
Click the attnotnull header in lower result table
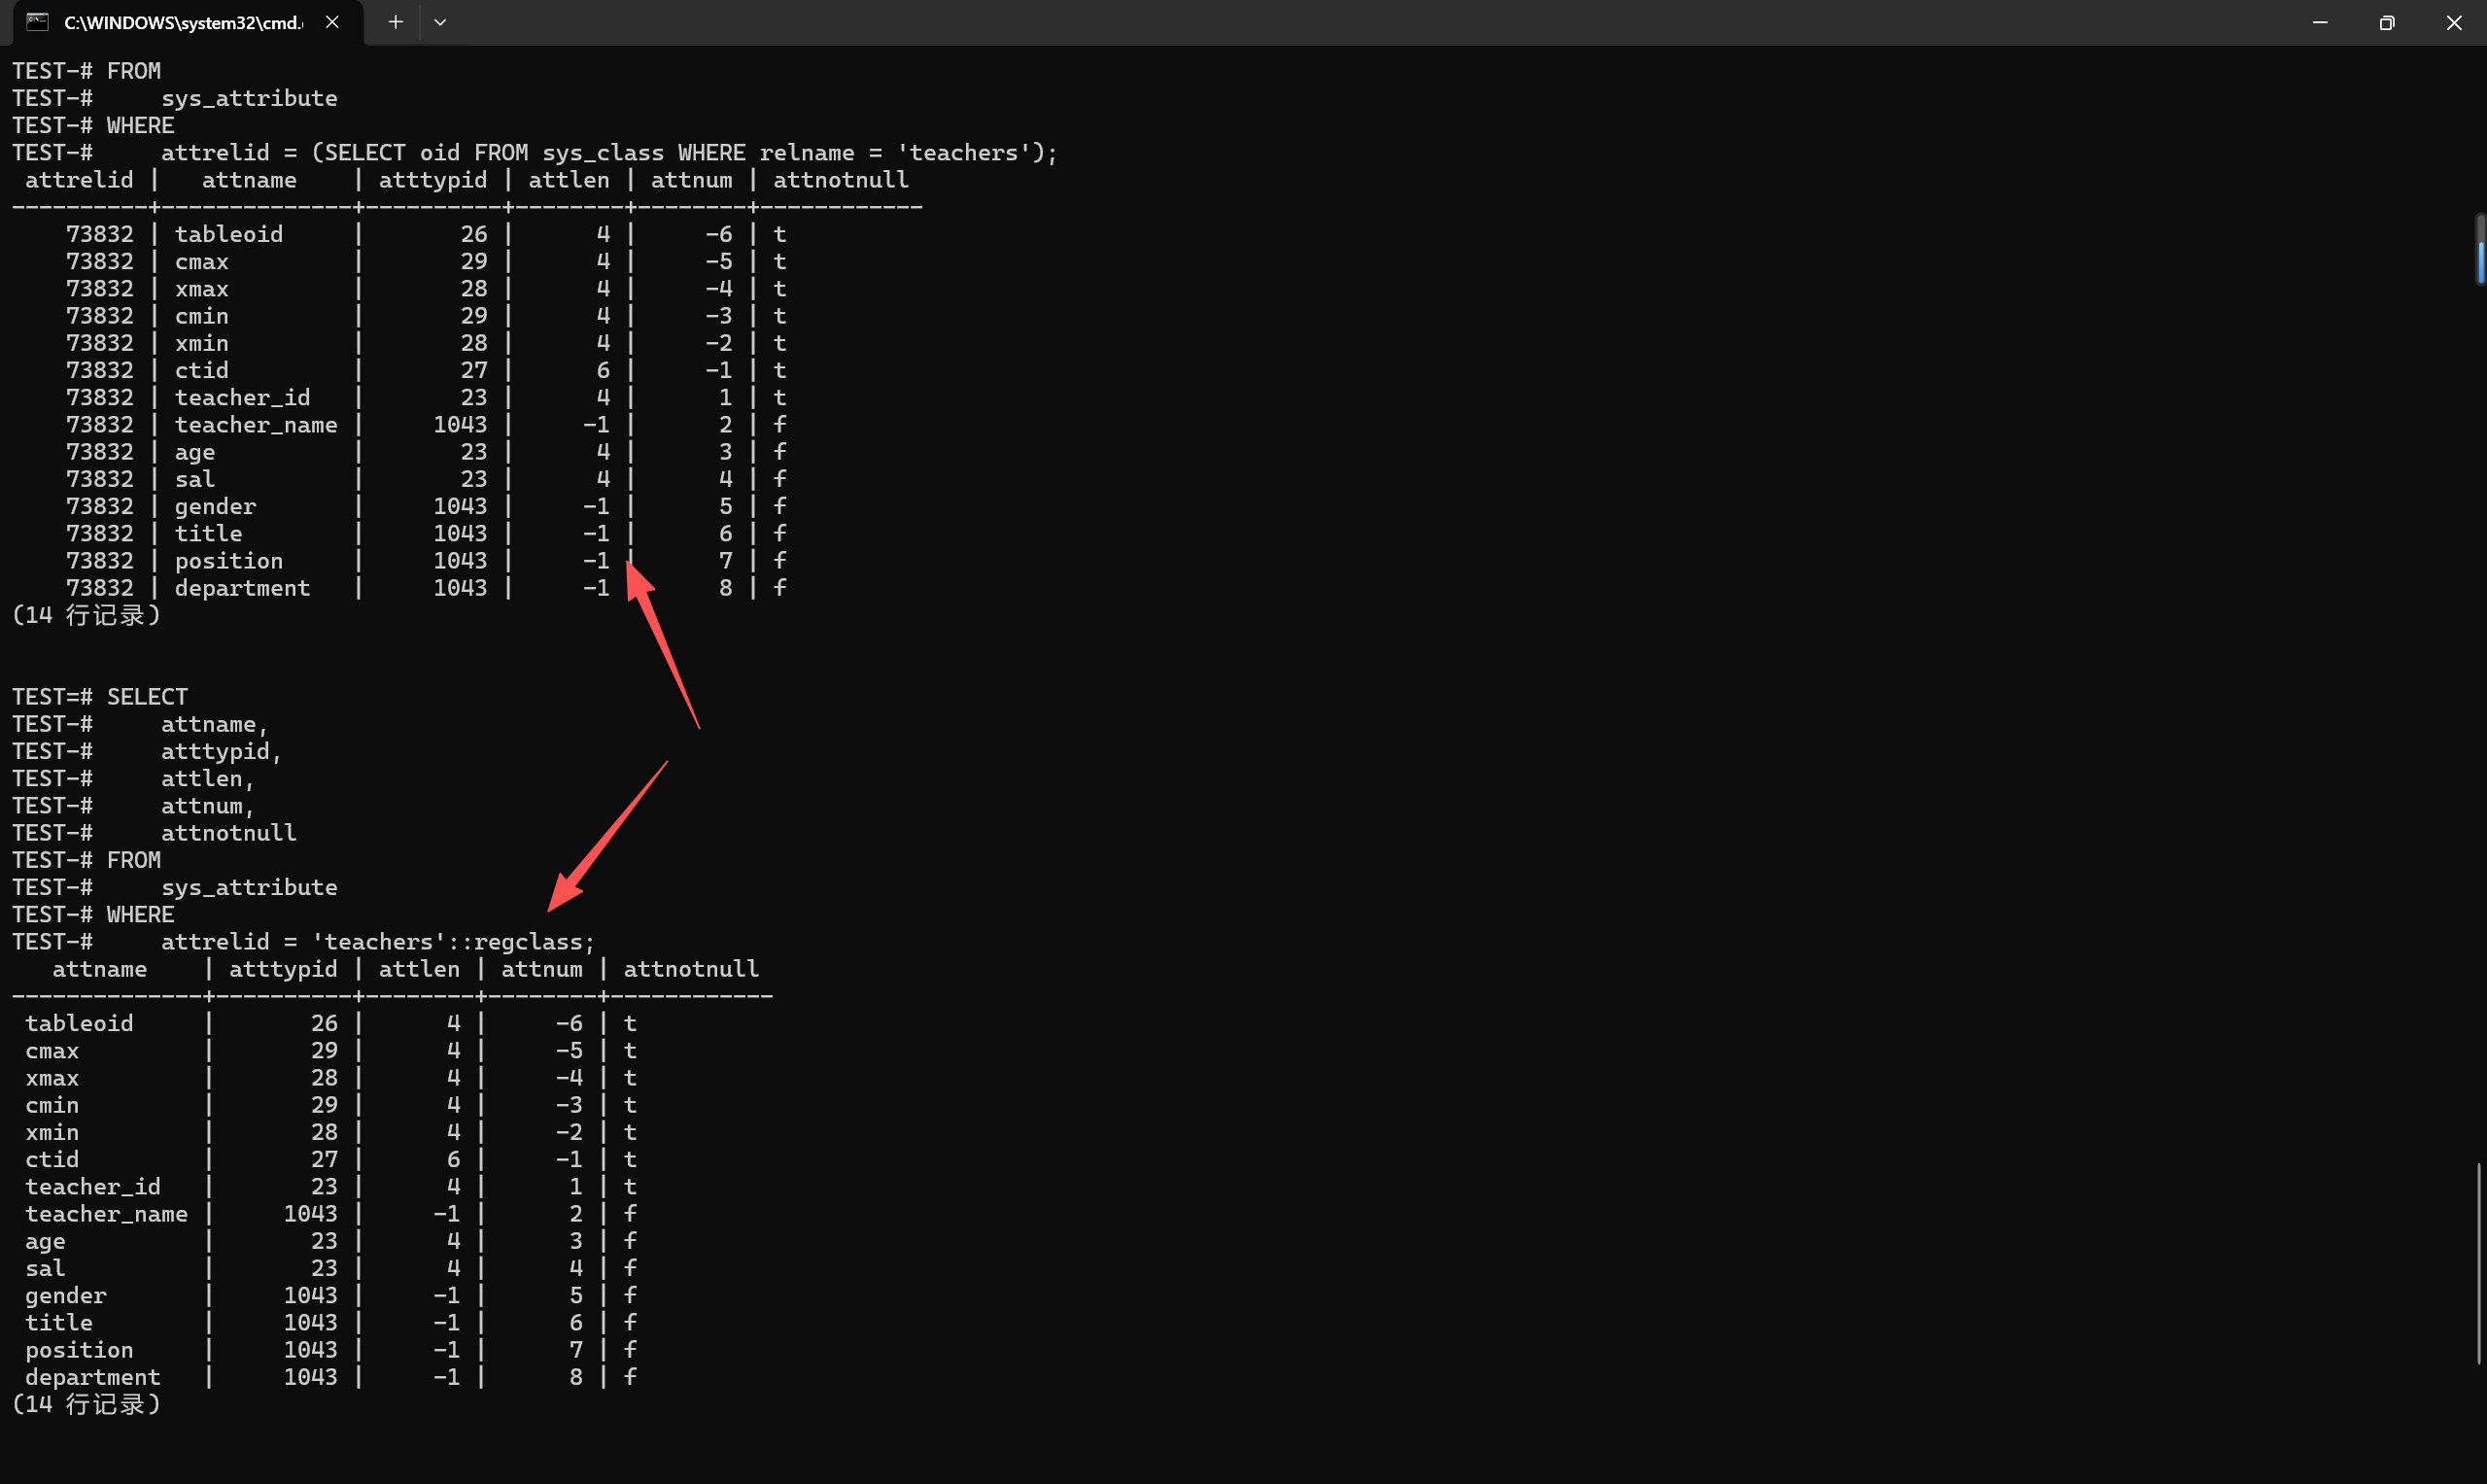point(691,969)
